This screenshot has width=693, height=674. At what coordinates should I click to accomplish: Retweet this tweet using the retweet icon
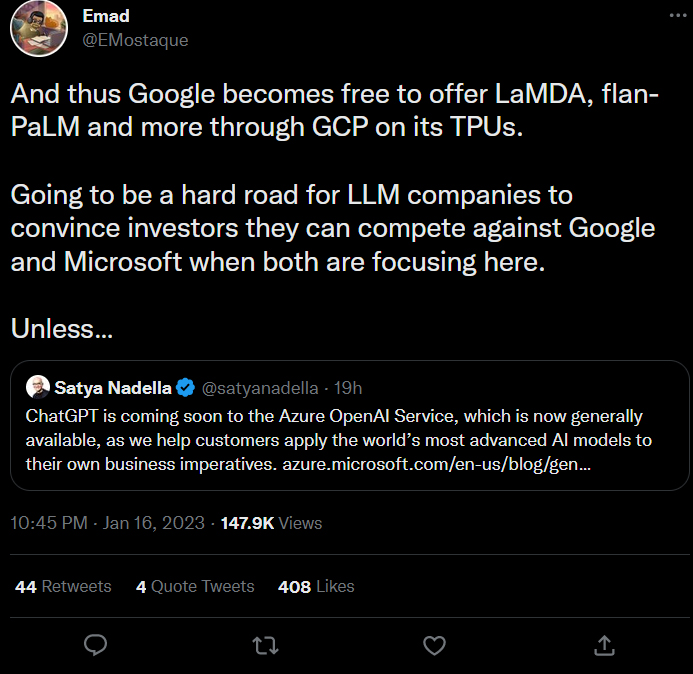pos(265,645)
